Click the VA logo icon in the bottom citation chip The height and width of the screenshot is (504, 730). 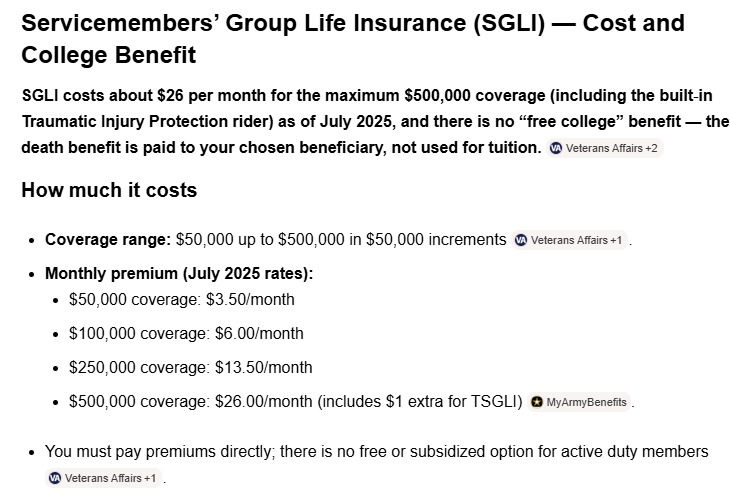pos(55,478)
